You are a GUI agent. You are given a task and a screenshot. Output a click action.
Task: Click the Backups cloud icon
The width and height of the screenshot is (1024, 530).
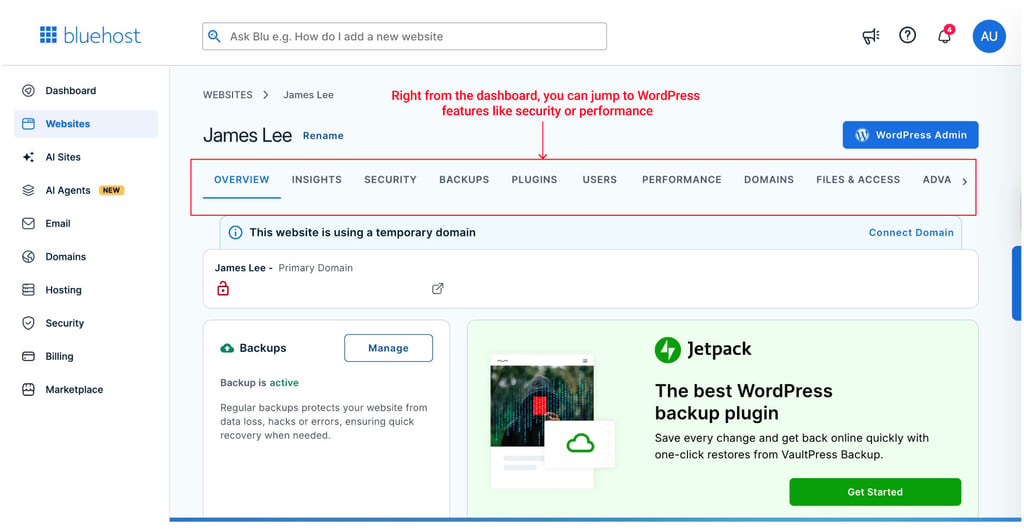tap(227, 349)
